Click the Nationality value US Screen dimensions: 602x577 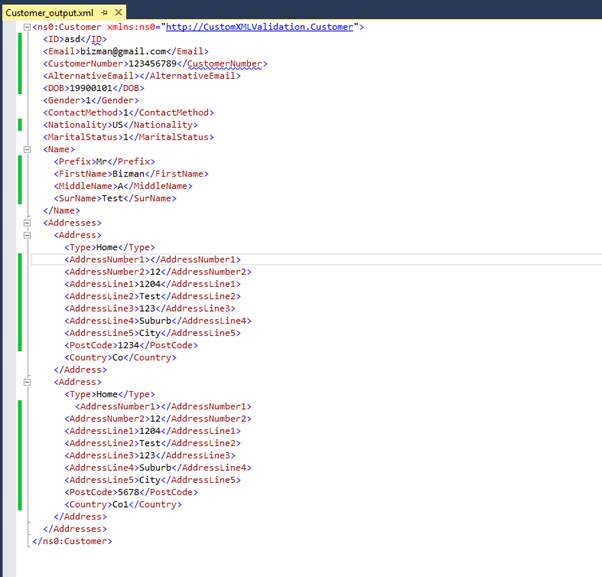(118, 125)
